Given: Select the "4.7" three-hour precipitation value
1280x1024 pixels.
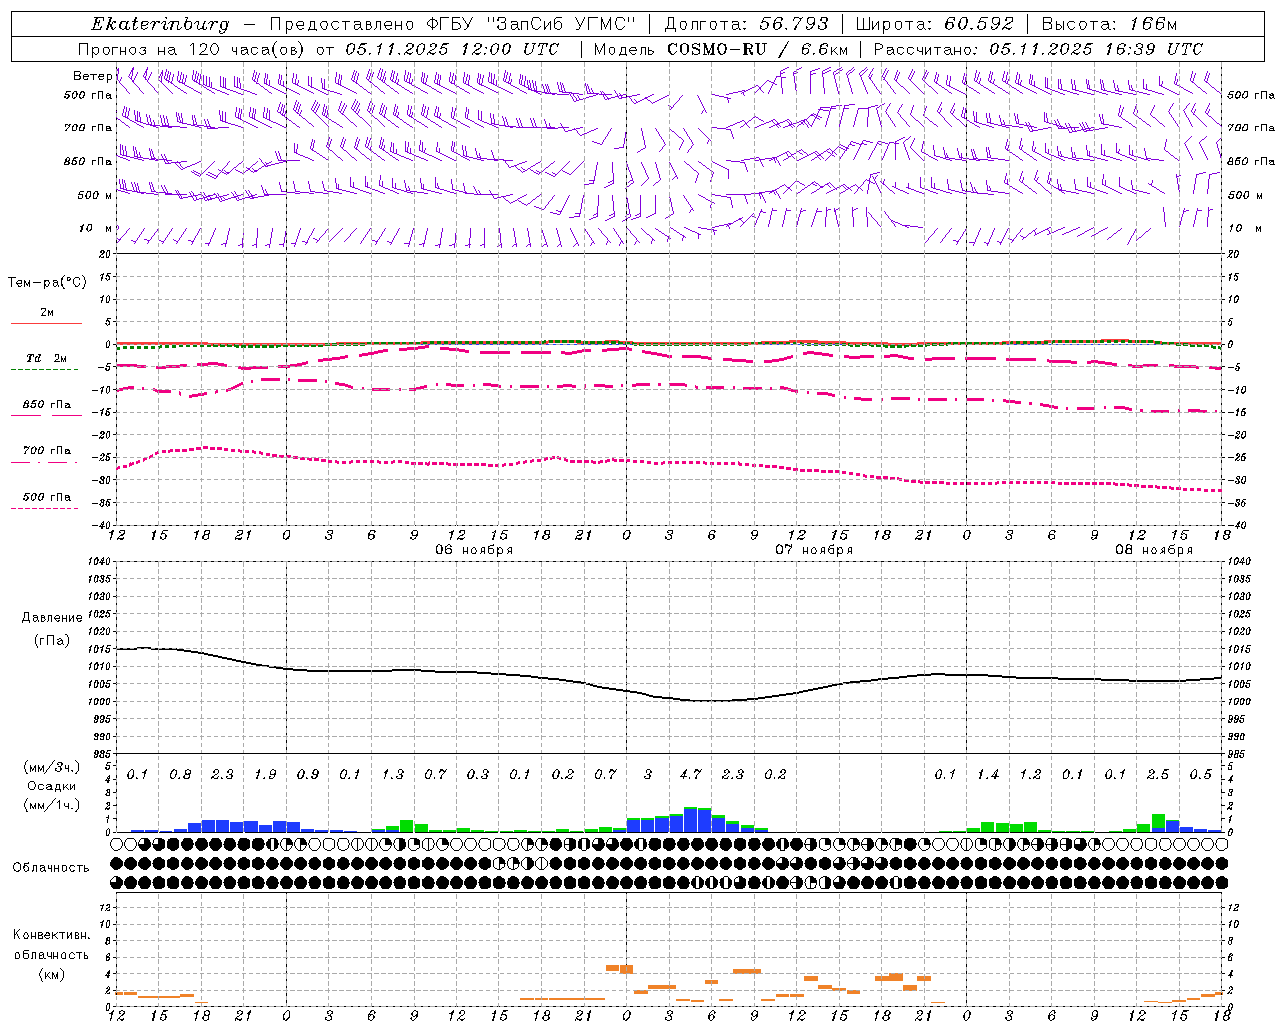Looking at the screenshot, I should click(690, 774).
